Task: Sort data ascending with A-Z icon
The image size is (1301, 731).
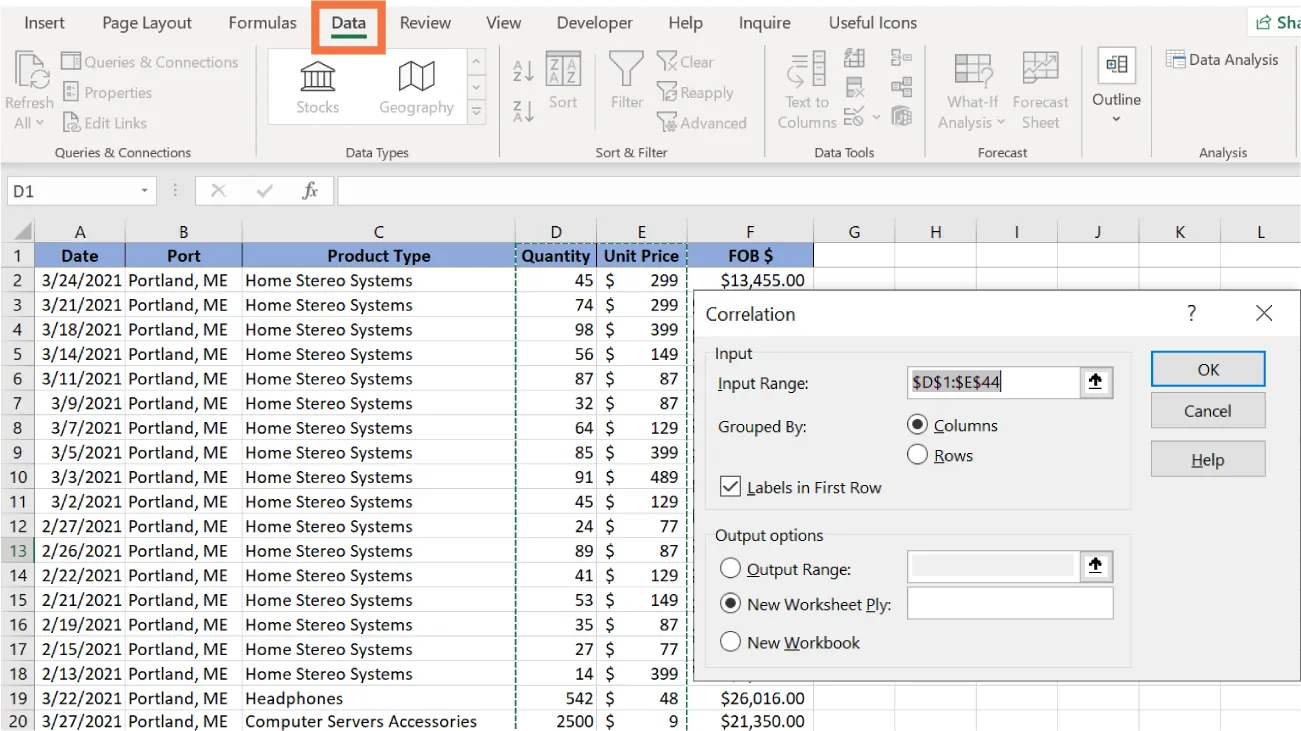Action: (x=521, y=70)
